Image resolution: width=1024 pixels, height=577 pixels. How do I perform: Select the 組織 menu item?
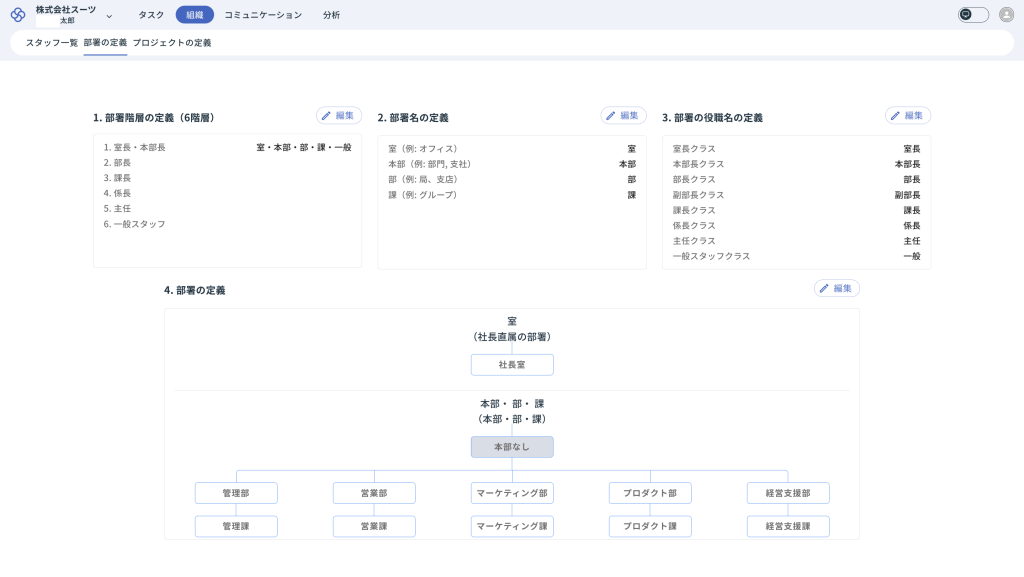point(194,15)
